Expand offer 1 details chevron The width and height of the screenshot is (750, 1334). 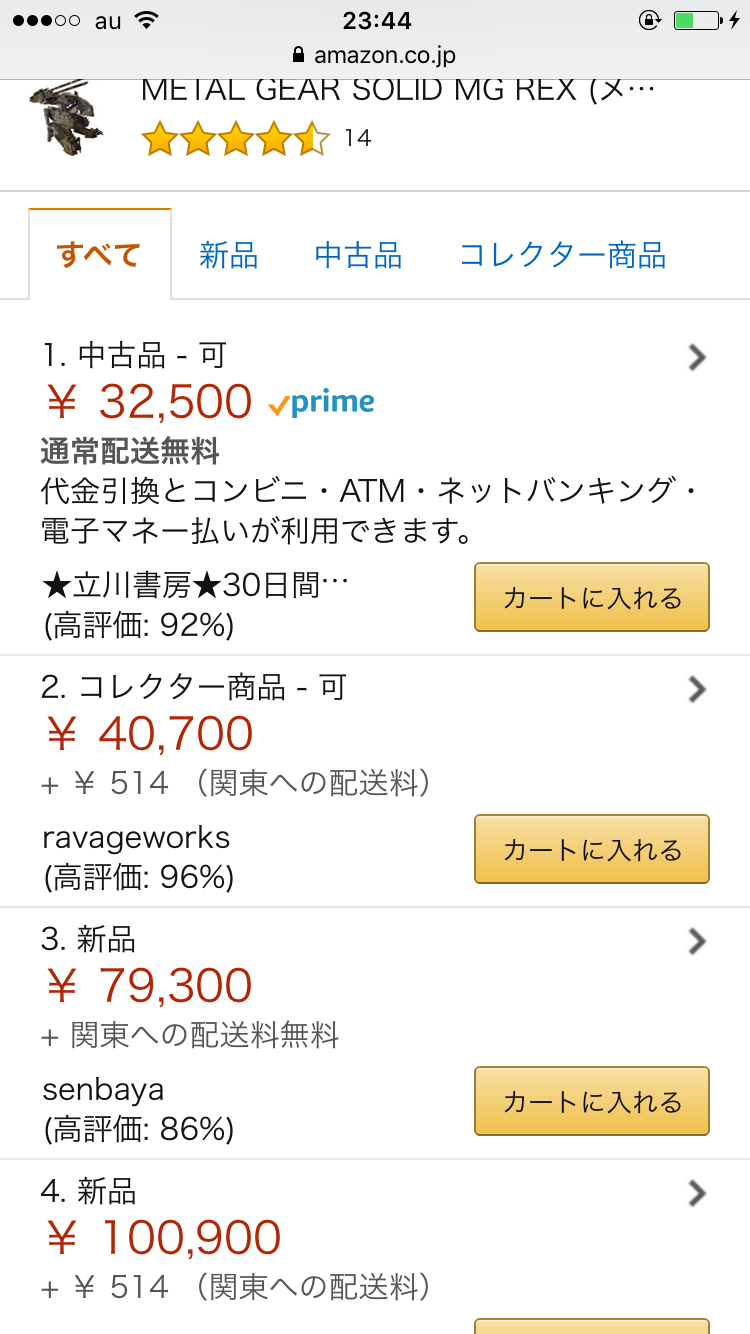(697, 357)
